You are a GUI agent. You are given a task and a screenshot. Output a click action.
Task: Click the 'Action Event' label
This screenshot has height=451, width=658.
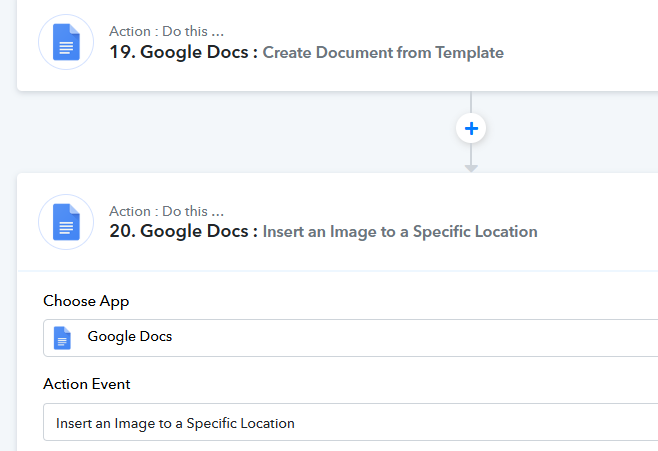tap(87, 384)
